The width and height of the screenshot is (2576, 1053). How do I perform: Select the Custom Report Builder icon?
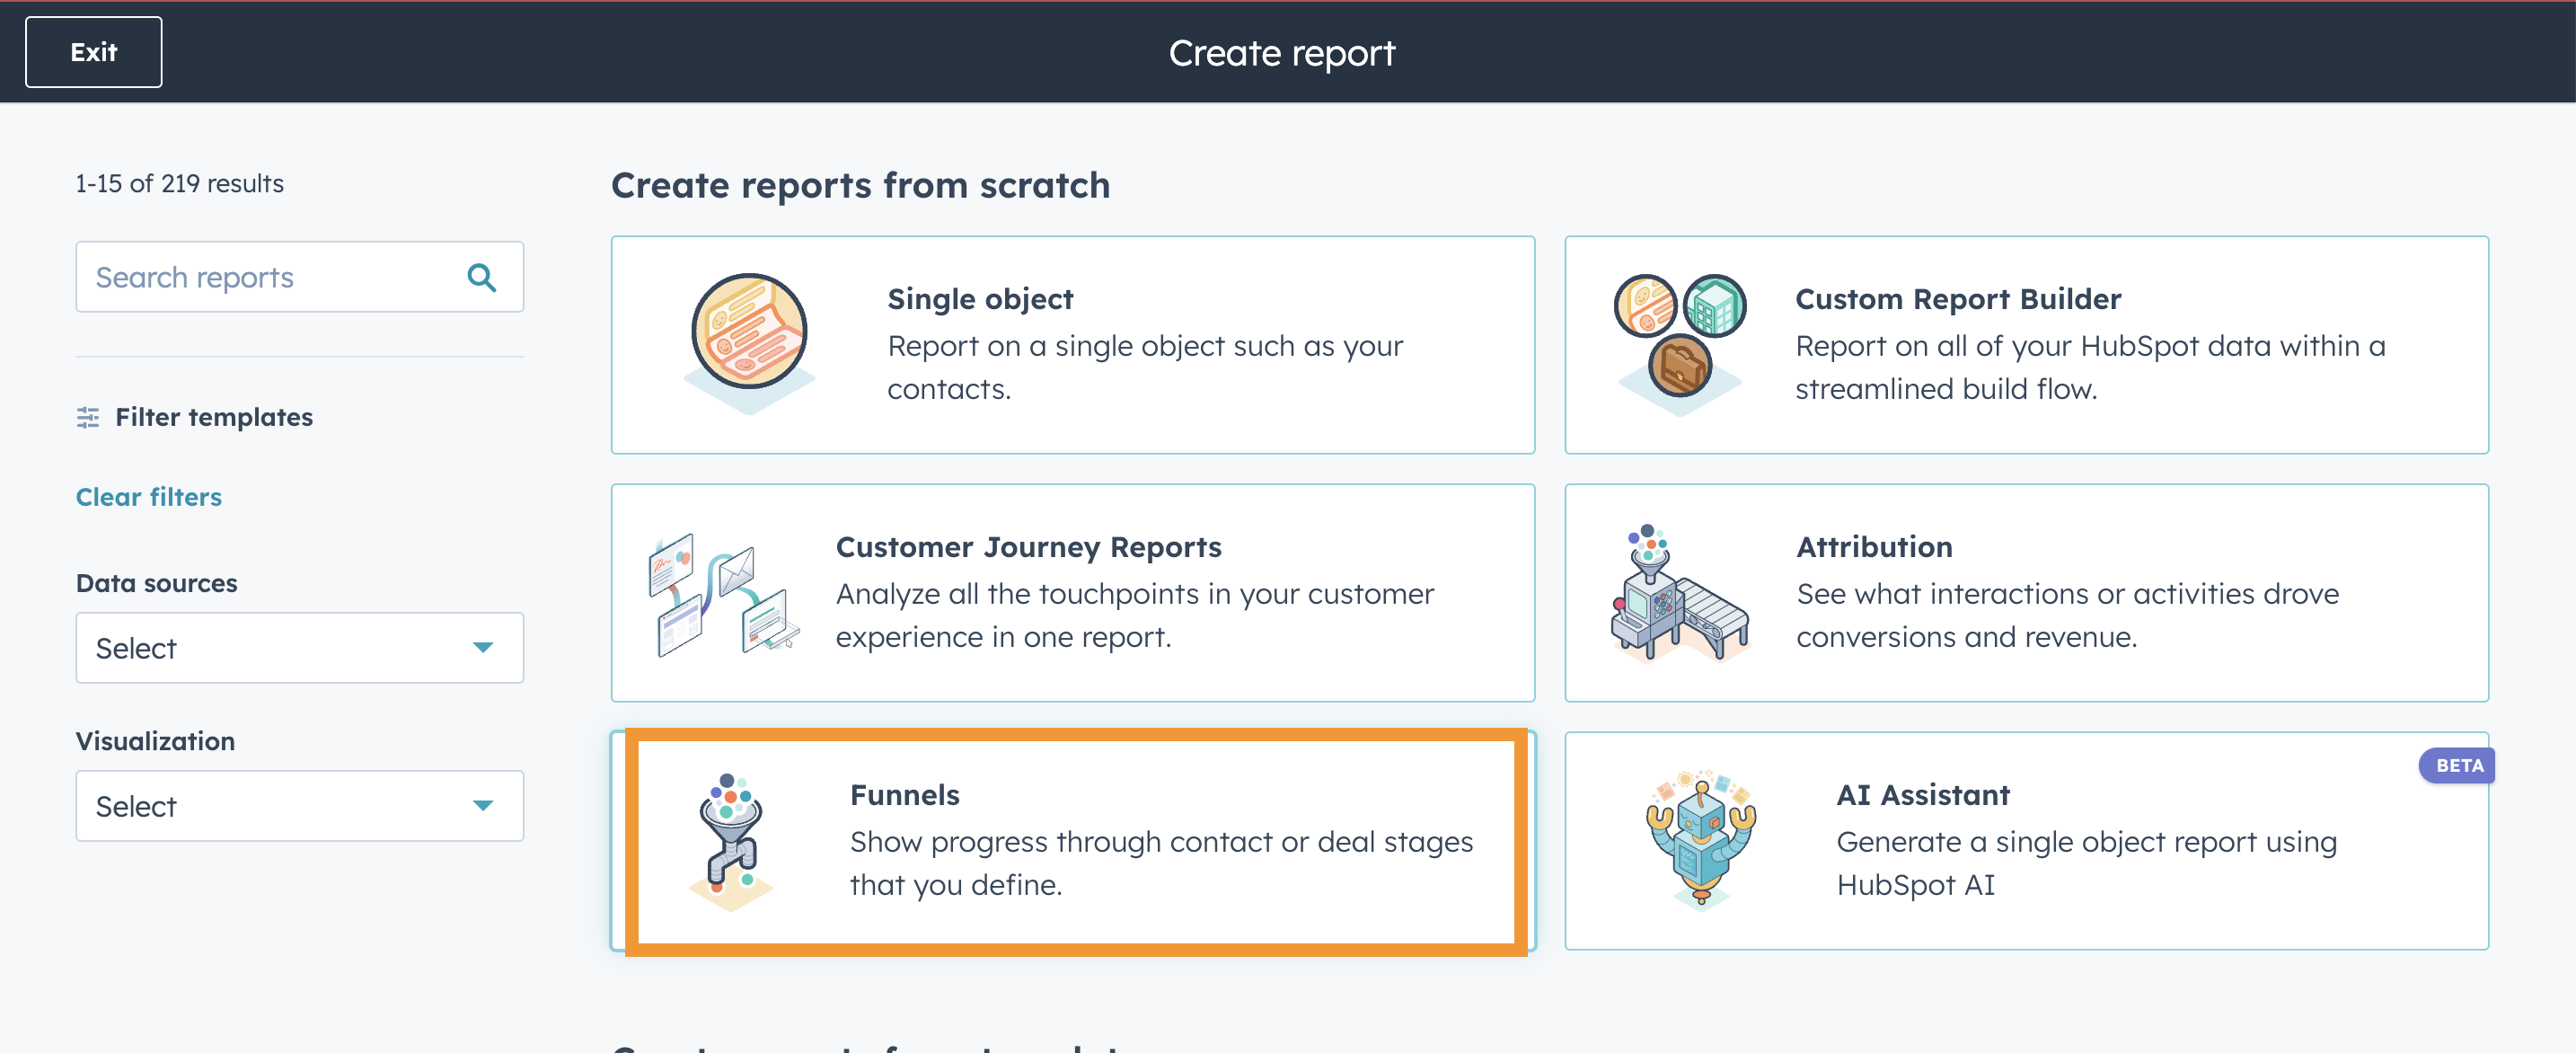point(1681,338)
